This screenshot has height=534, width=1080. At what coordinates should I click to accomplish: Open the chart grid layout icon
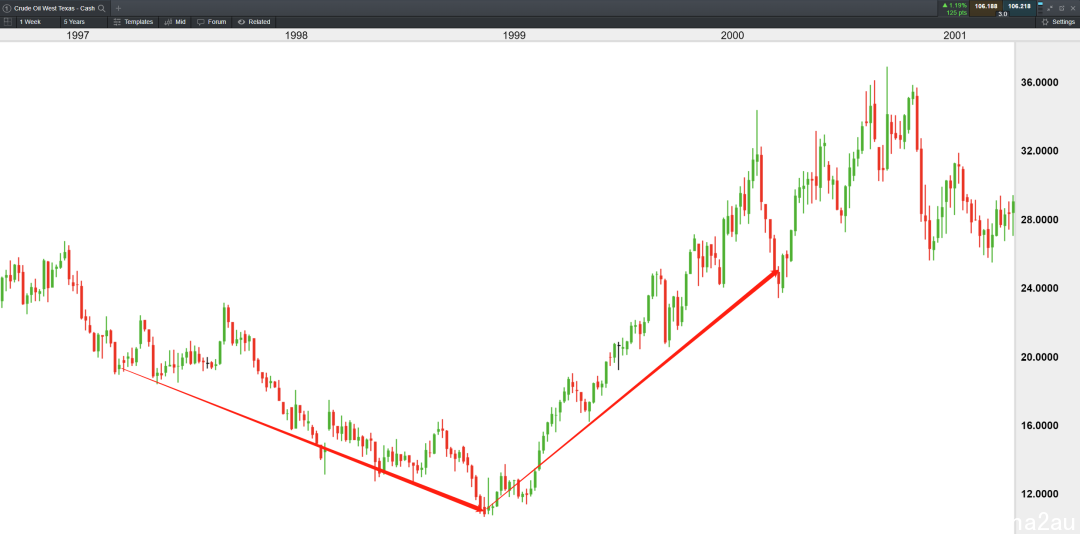pos(8,21)
